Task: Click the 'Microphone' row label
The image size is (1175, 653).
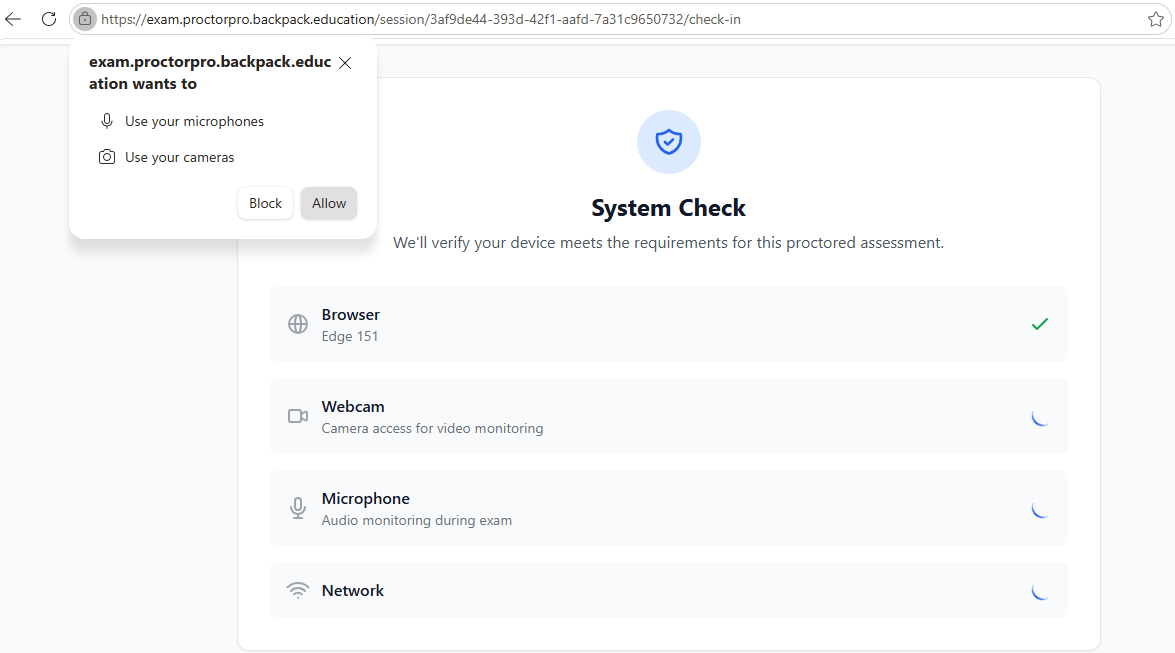Action: (366, 499)
